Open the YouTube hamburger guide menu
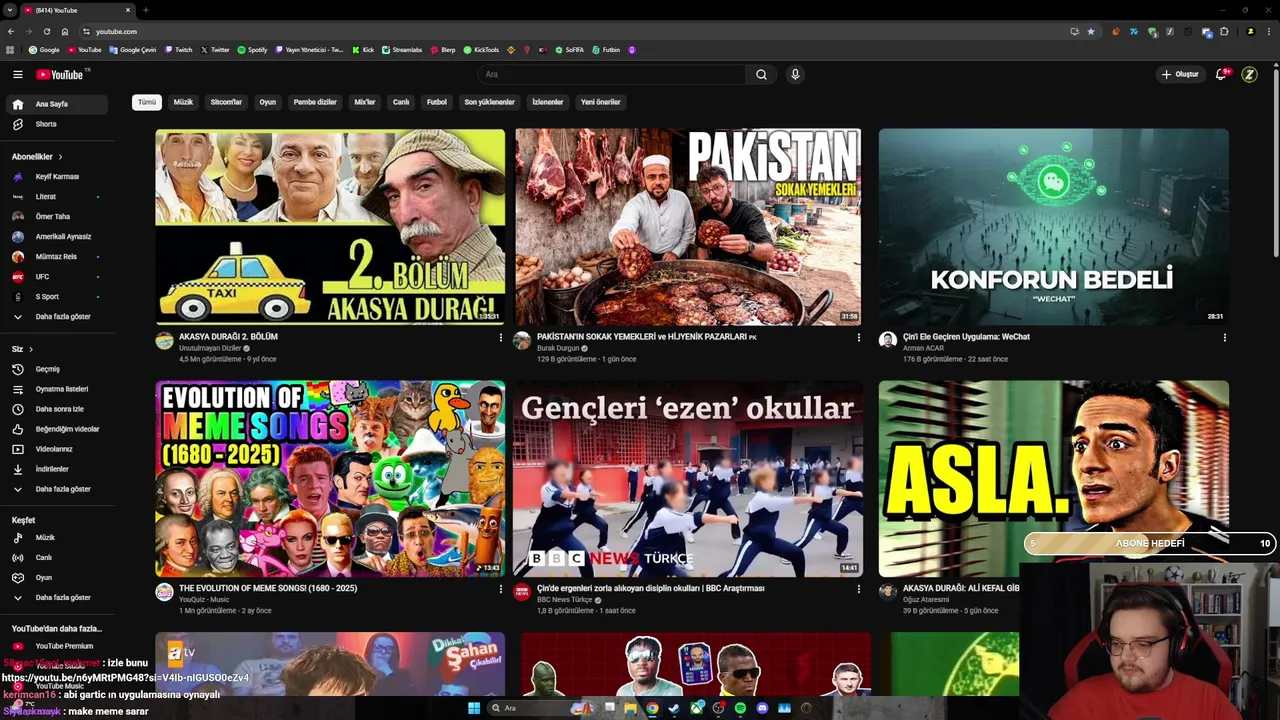Screen dimensions: 1280x720 [x=17, y=74]
